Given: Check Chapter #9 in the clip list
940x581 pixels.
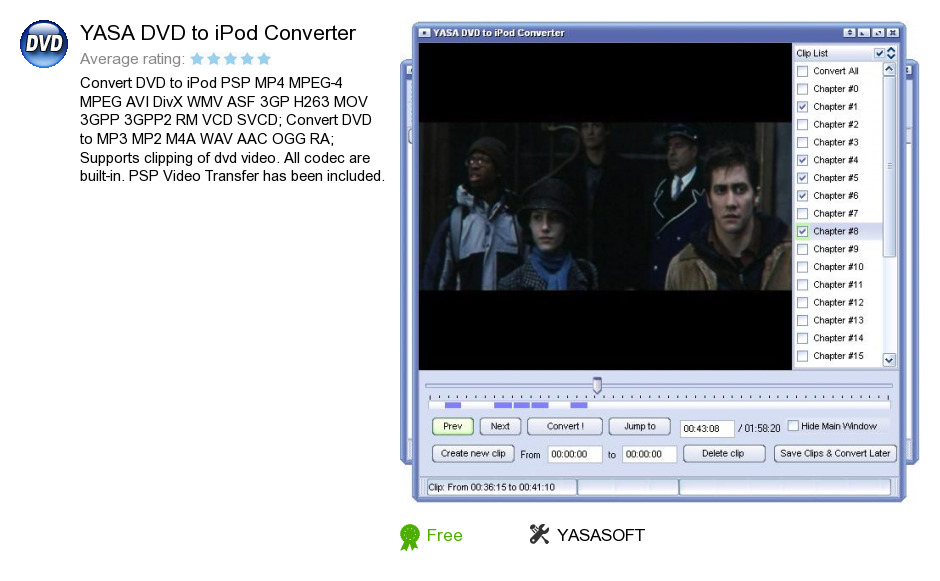Looking at the screenshot, I should click(802, 249).
